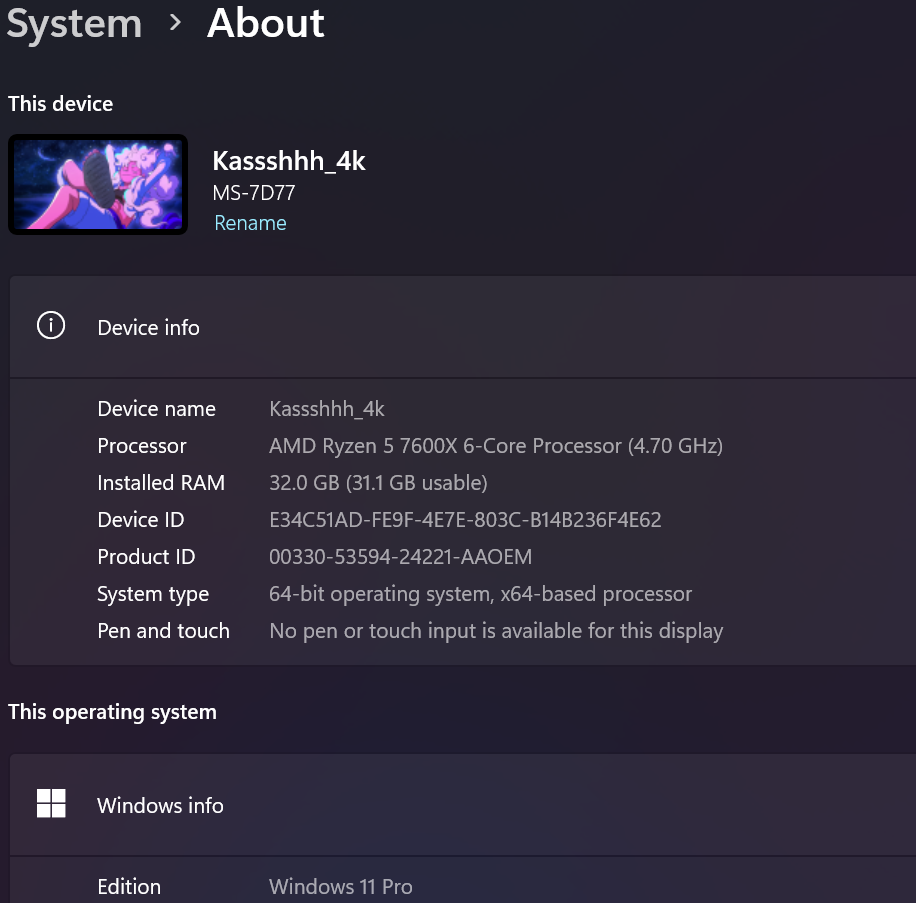The image size is (916, 903).
Task: Collapse the Device info section
Action: 460,328
